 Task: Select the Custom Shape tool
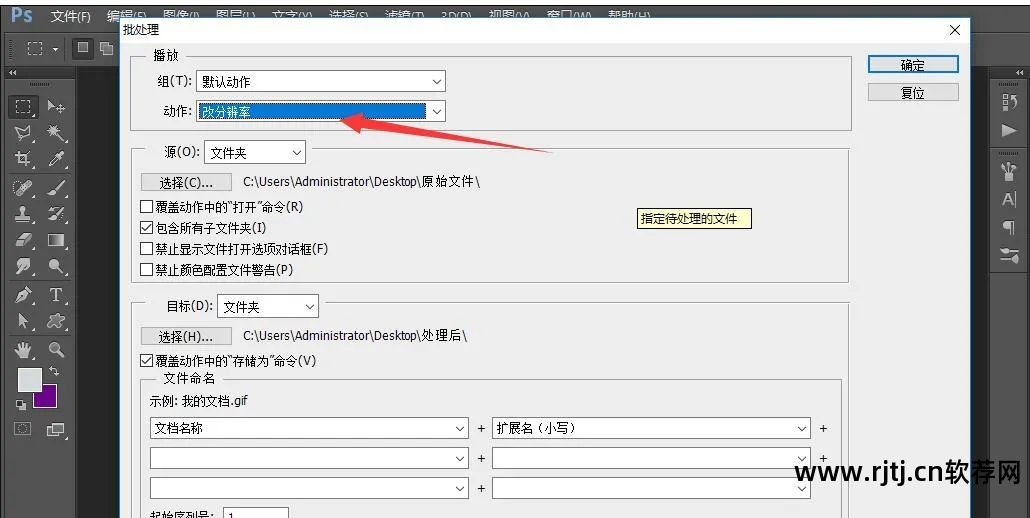tap(56, 320)
